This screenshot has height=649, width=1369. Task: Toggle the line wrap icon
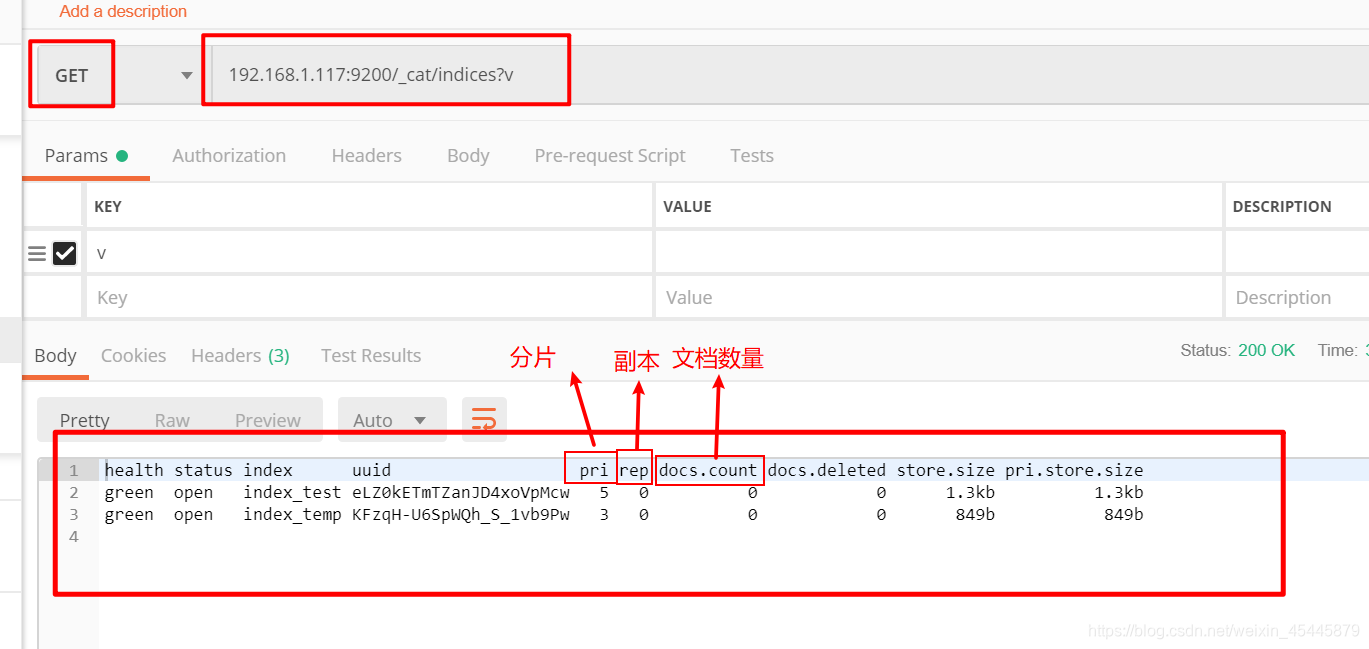point(484,420)
